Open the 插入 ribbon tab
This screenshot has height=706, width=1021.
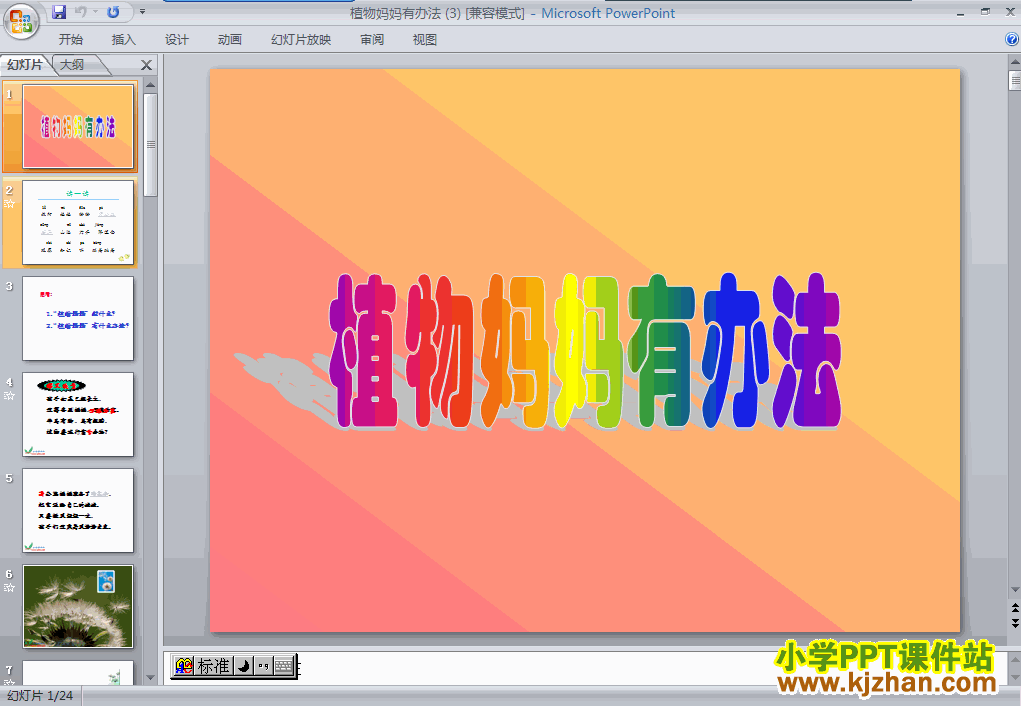(x=124, y=40)
